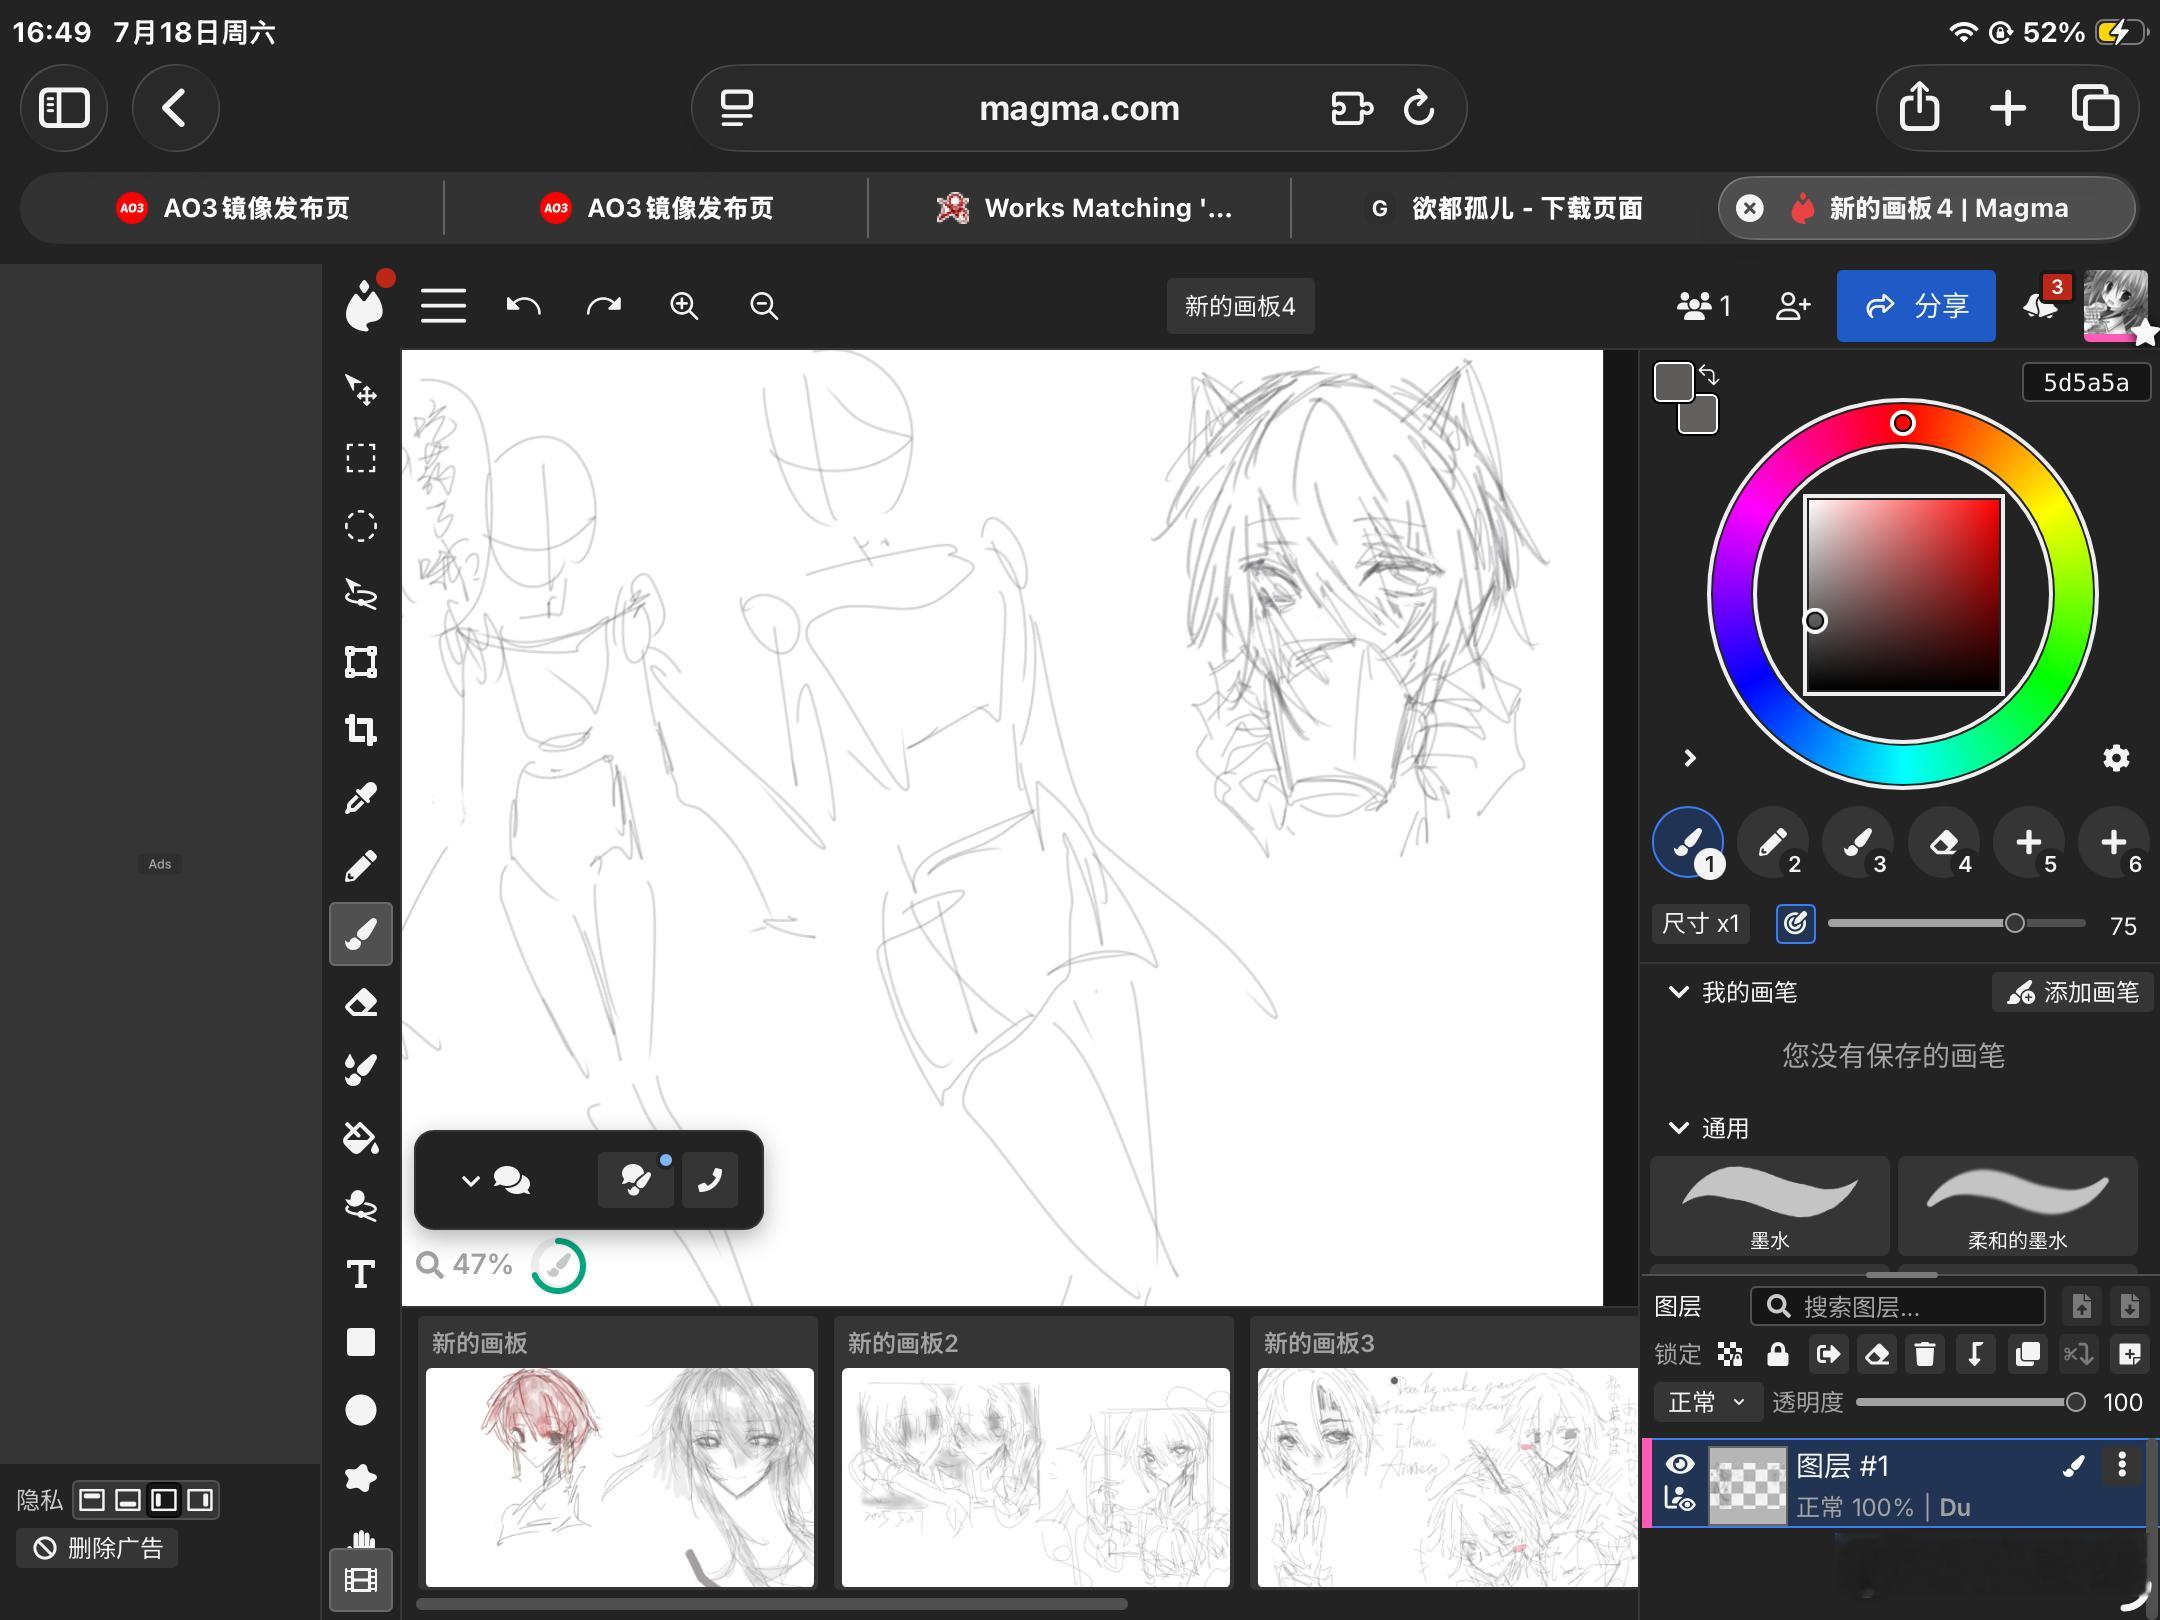Select the ellipse shape tool

click(361, 1410)
